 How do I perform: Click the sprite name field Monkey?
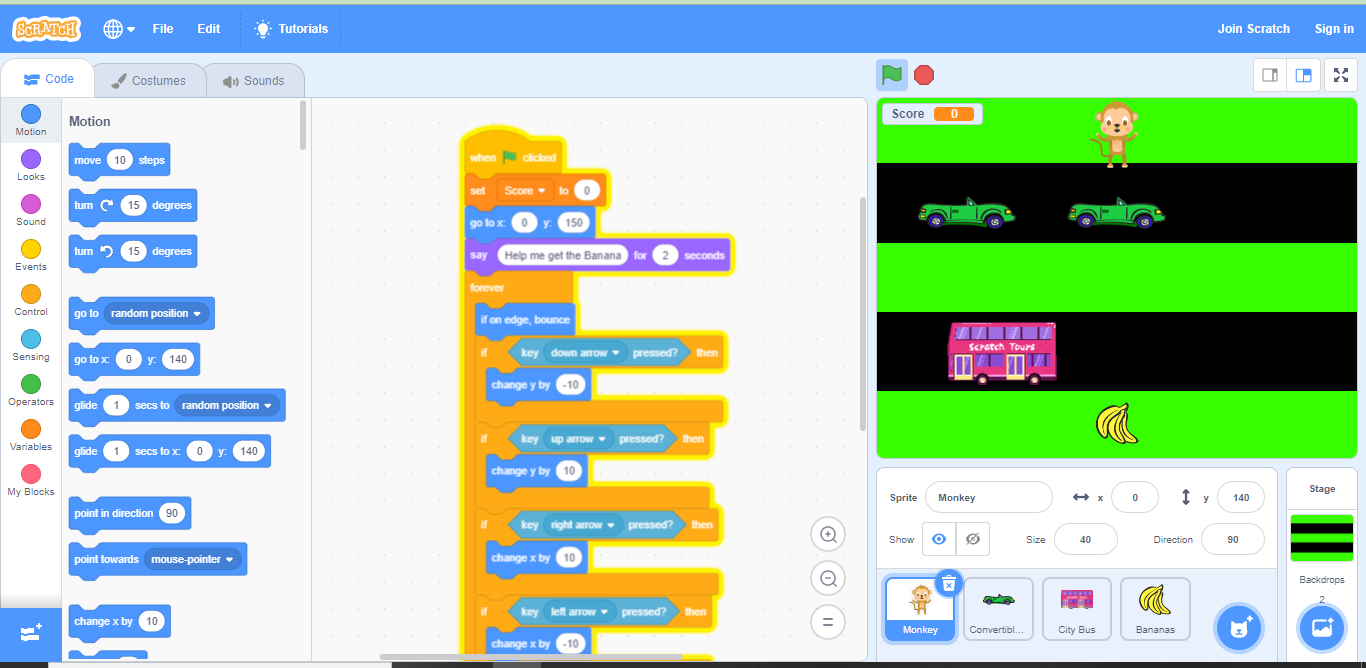[988, 497]
